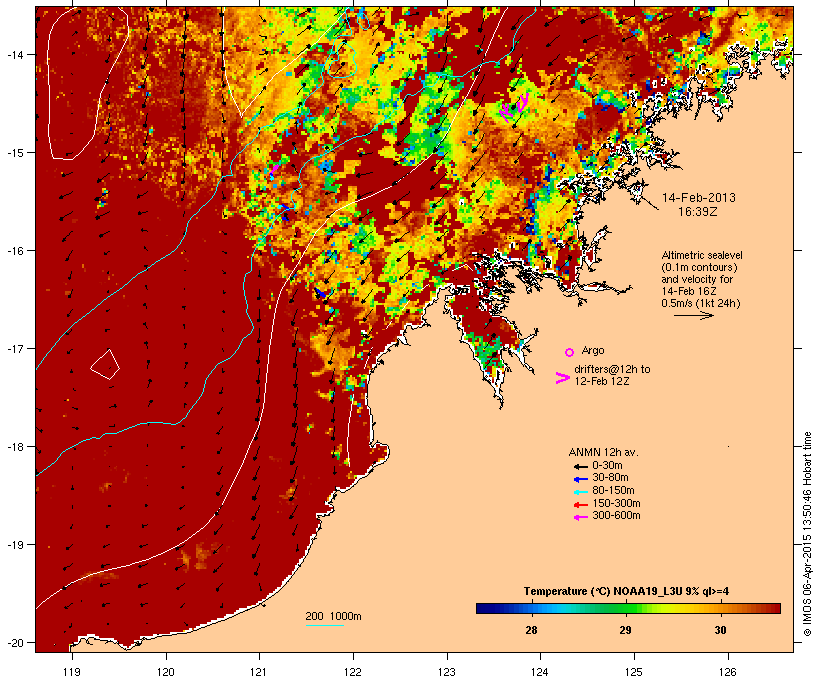This screenshot has height=680, width=820.
Task: Click the time label 16:39Z
Action: (698, 212)
